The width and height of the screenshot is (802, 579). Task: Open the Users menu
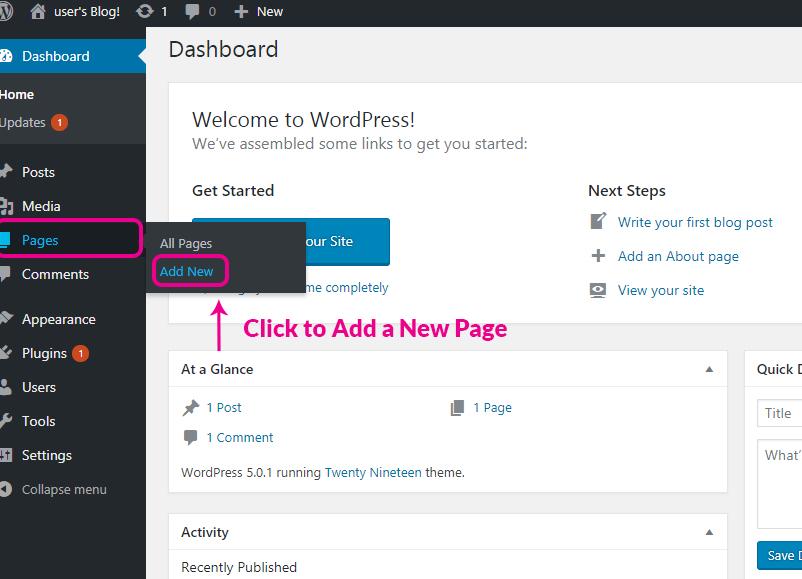pos(73,387)
